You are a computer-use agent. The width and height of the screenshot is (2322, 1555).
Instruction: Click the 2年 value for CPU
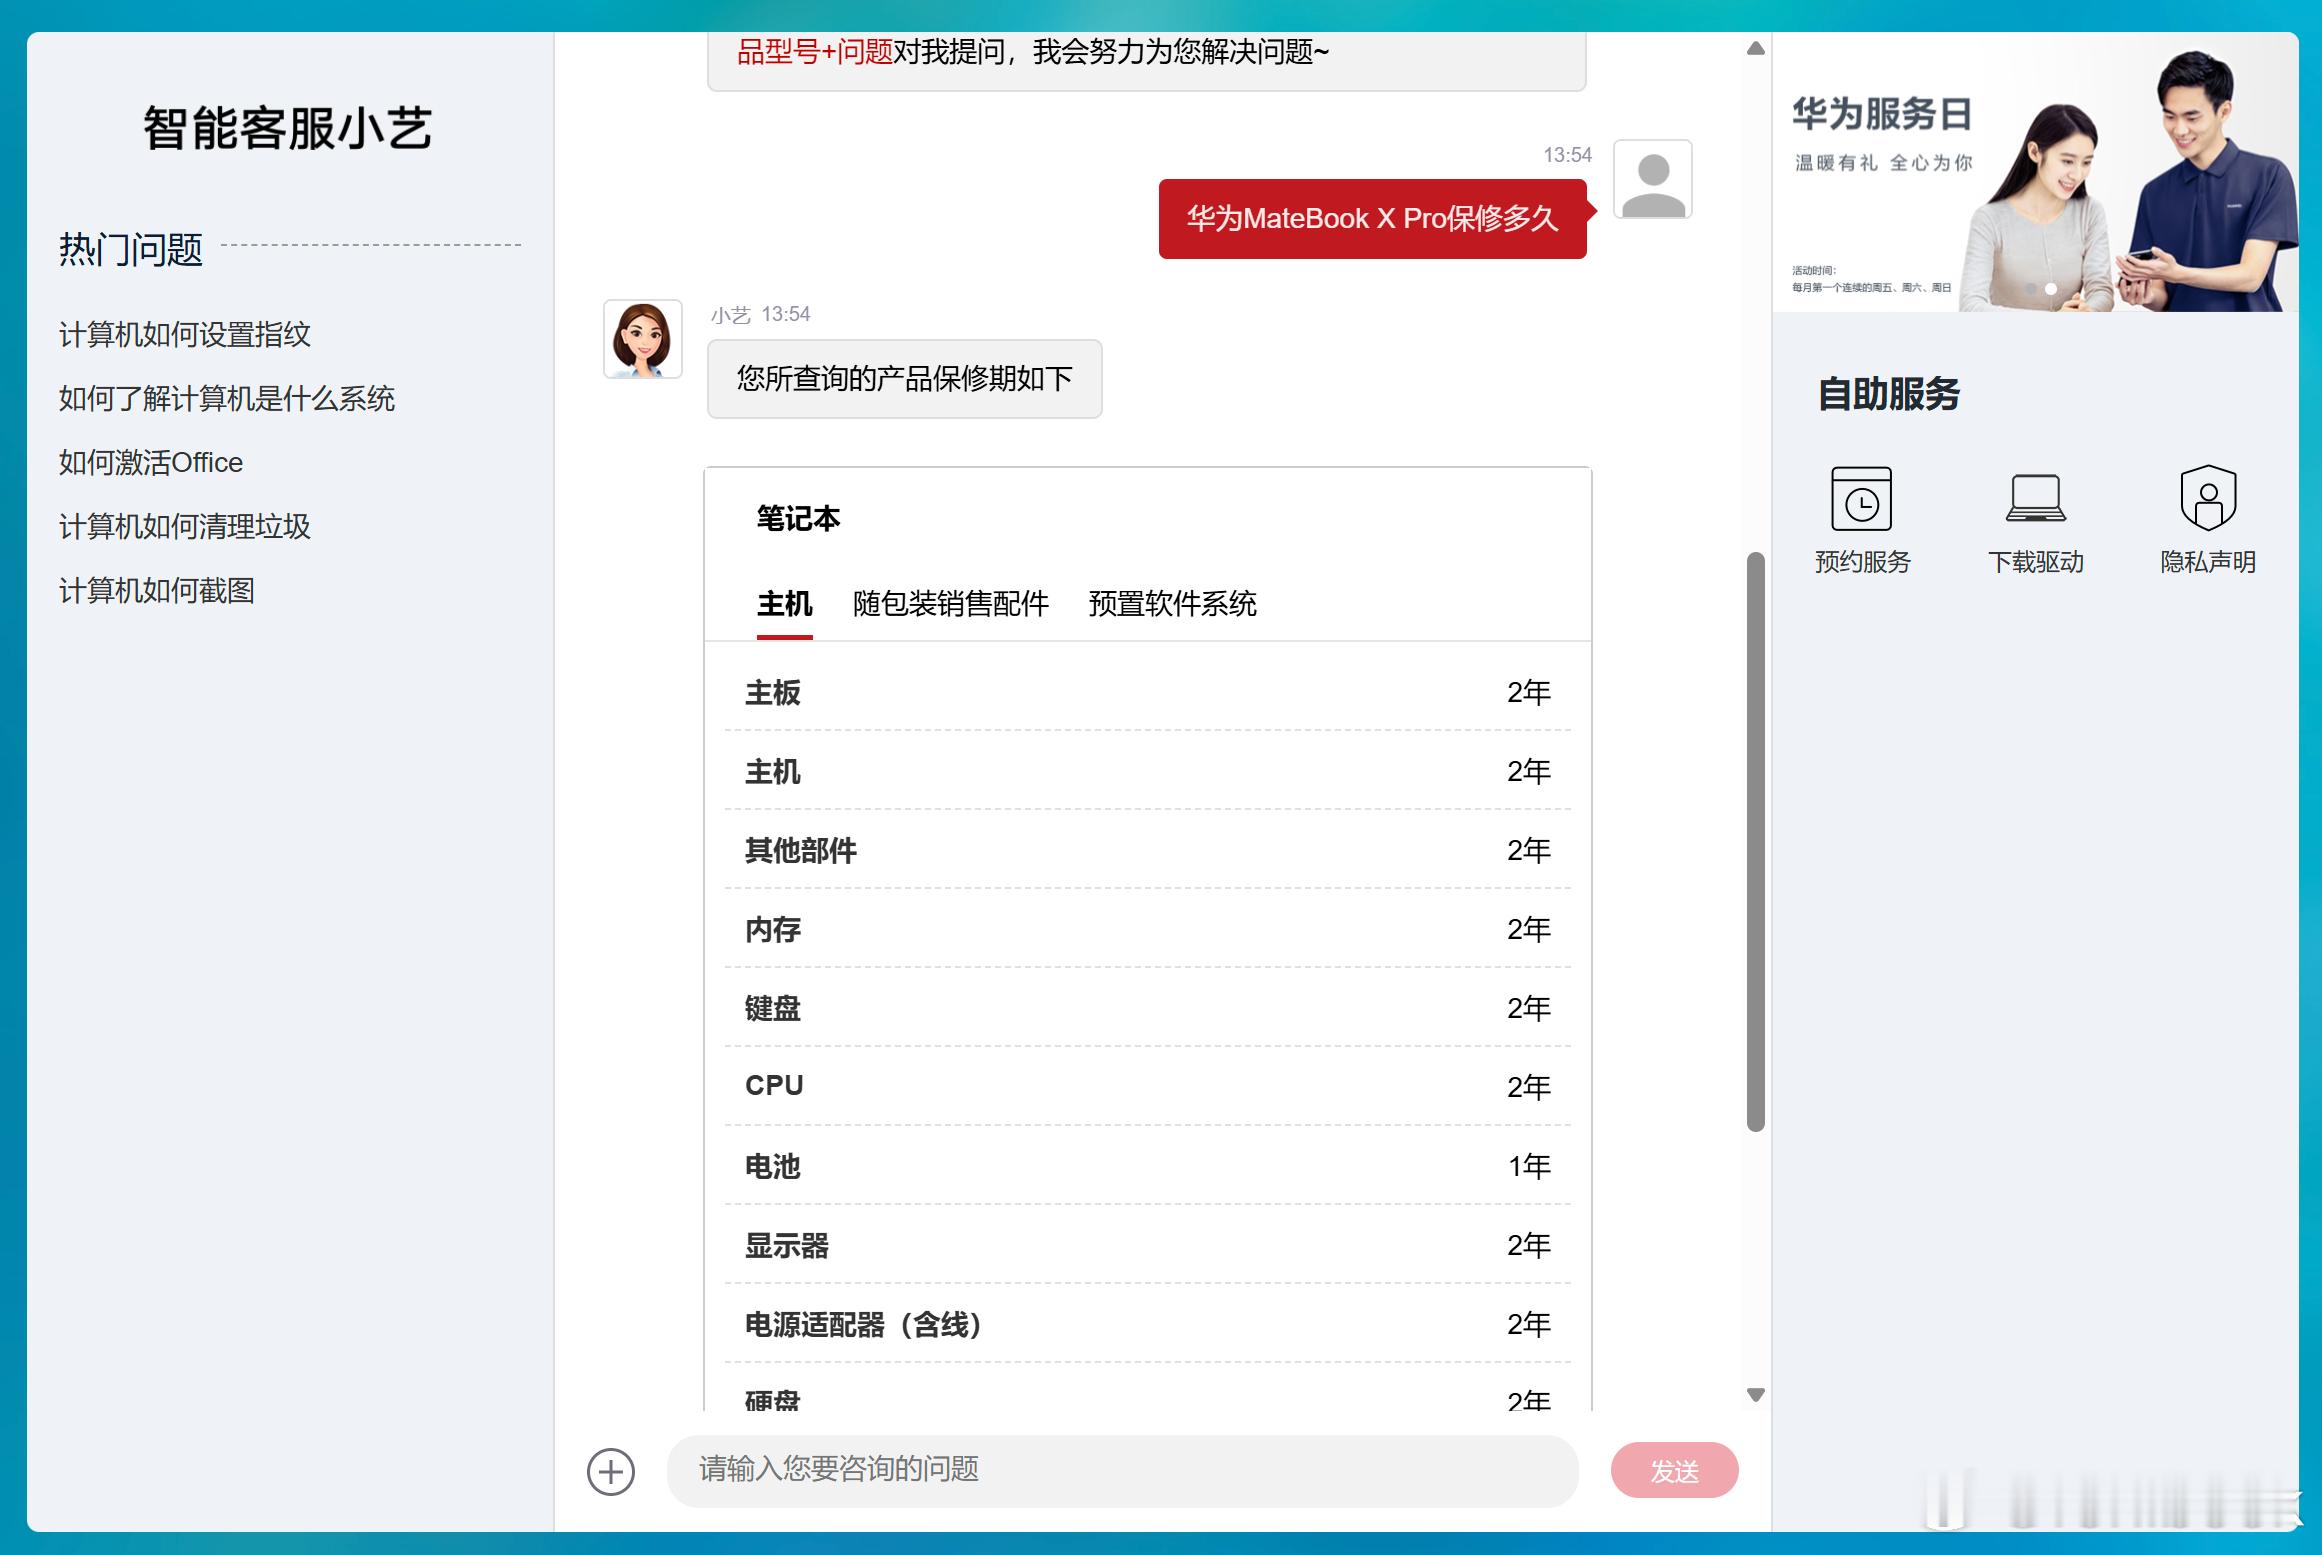point(1529,1087)
